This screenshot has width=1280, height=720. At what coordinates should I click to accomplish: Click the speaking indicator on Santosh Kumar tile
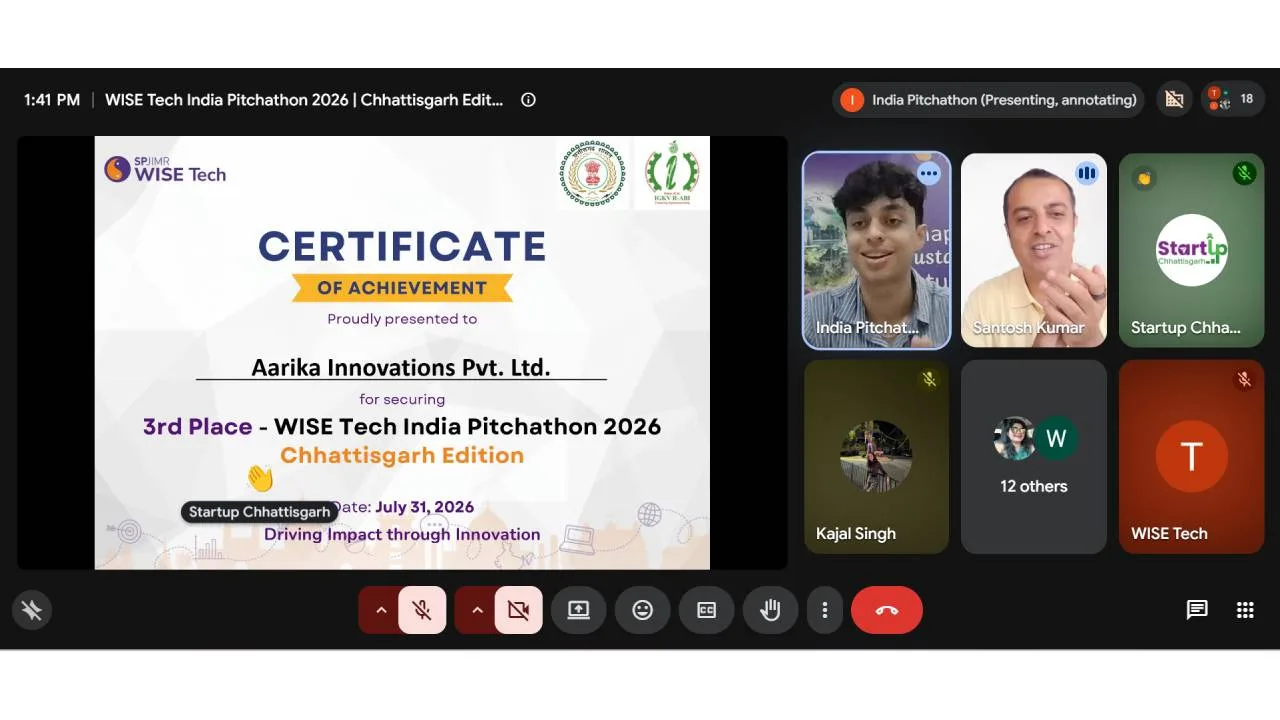[1086, 173]
